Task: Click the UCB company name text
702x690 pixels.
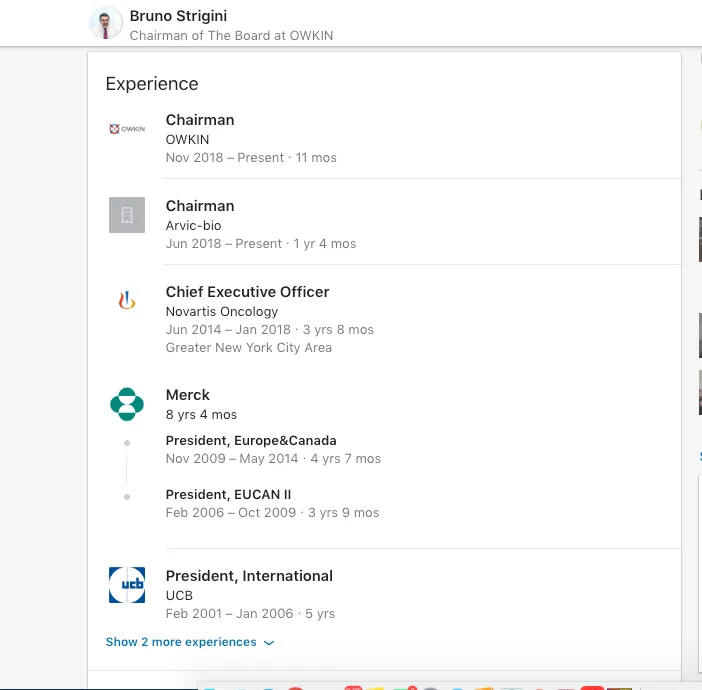Action: coord(179,596)
